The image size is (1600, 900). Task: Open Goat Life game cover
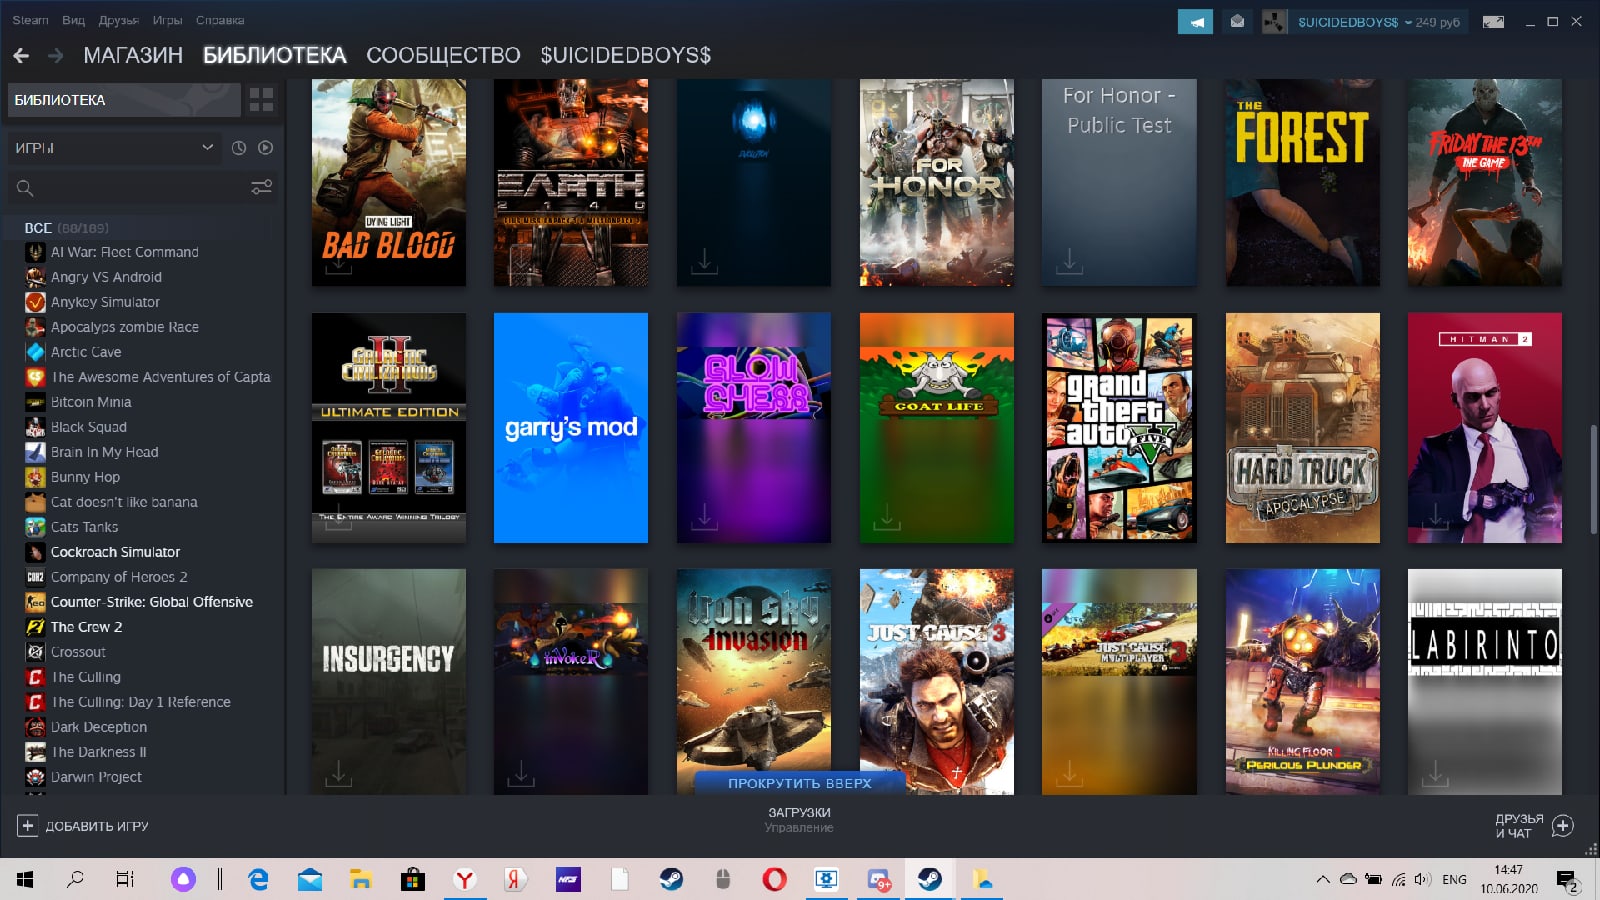point(937,428)
